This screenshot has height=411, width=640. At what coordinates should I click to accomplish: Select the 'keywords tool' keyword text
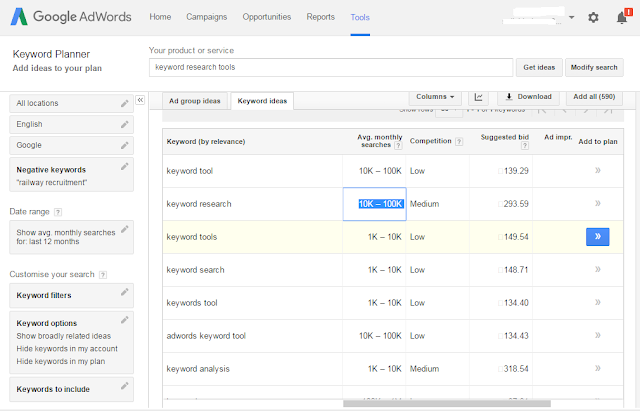point(191,303)
